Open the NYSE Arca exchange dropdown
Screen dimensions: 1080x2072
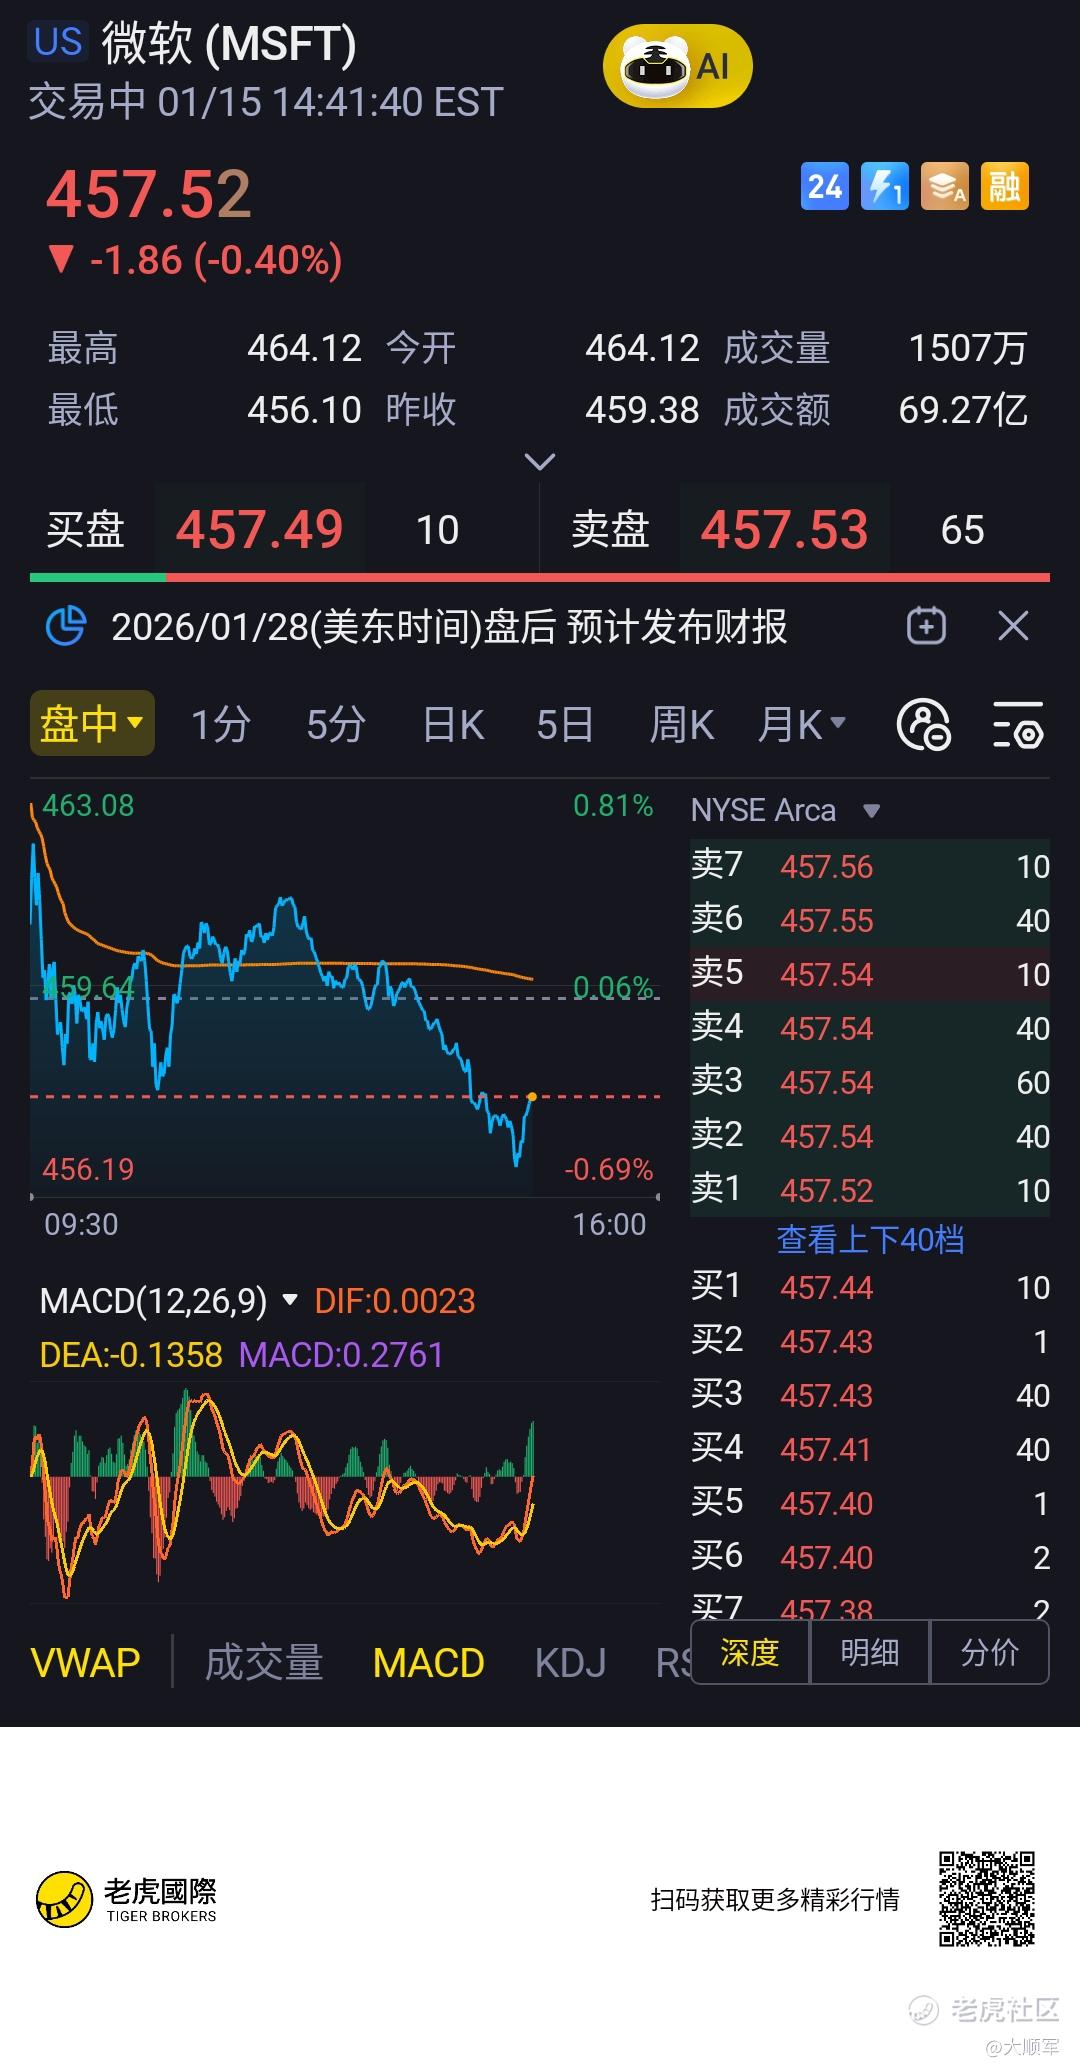pyautogui.click(x=785, y=810)
